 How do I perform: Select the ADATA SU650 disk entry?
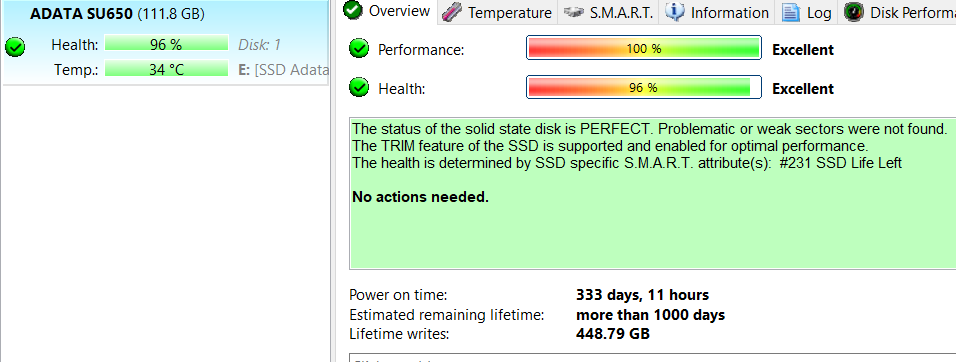tap(165, 43)
